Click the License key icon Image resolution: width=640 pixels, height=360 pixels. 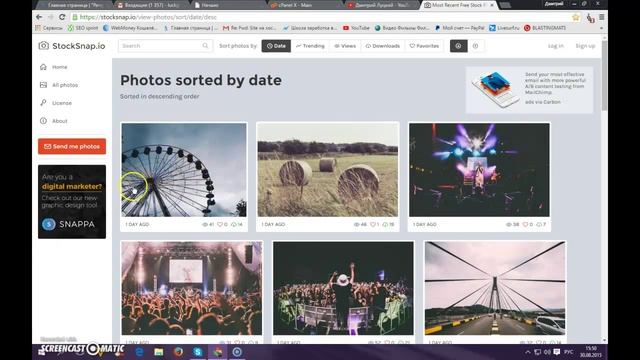(x=43, y=102)
